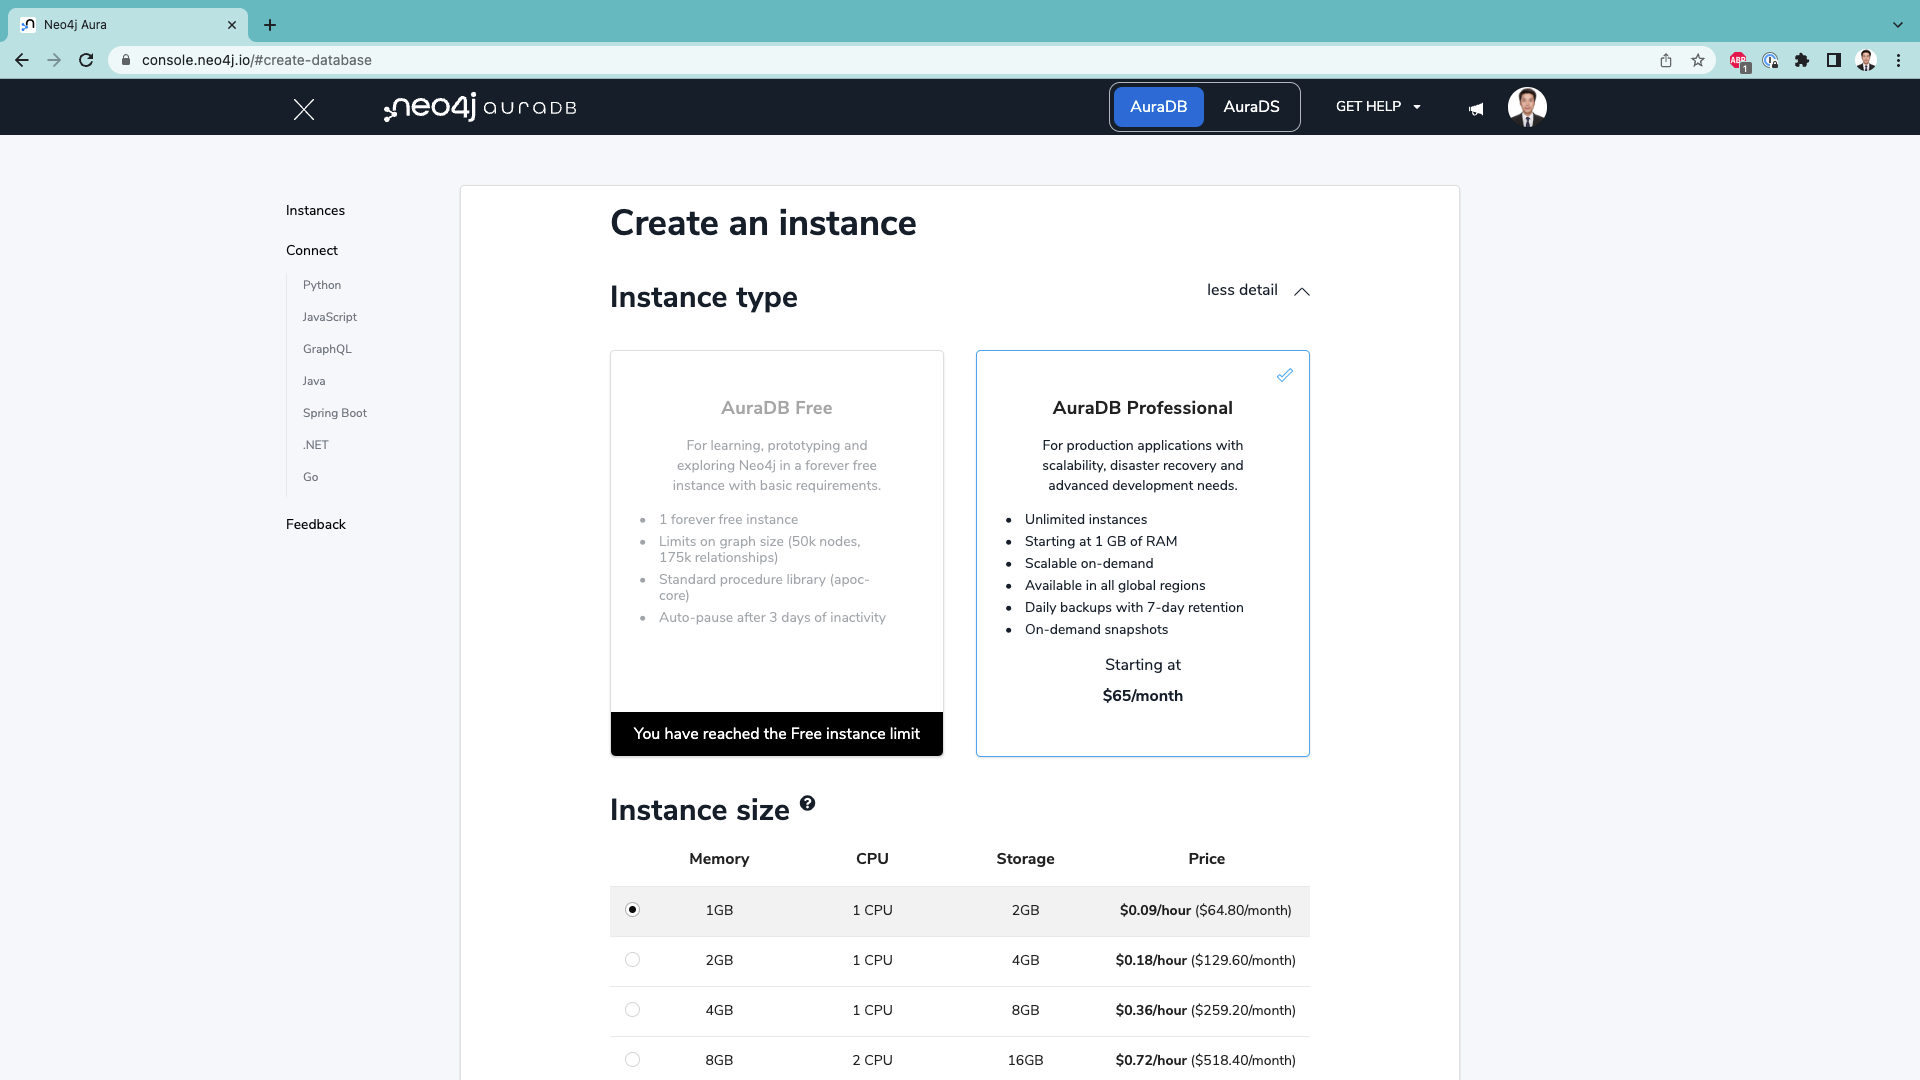Select the 4GB memory radio button
The height and width of the screenshot is (1080, 1920).
[x=632, y=1010]
